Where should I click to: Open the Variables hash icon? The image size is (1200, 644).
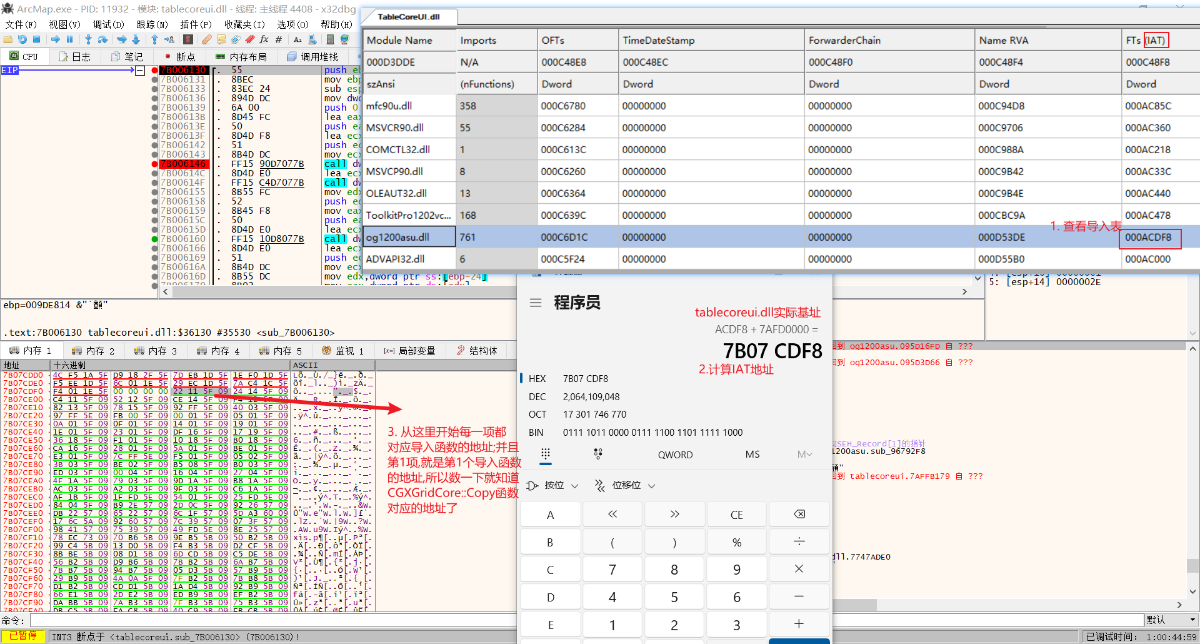click(x=279, y=40)
